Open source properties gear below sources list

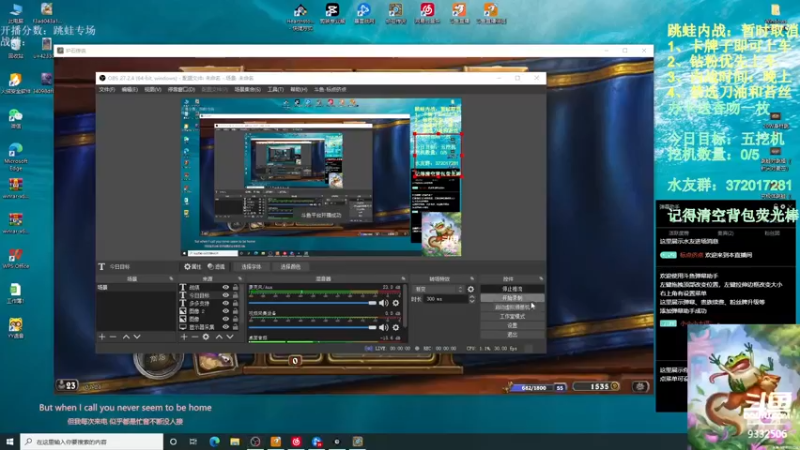(206, 337)
